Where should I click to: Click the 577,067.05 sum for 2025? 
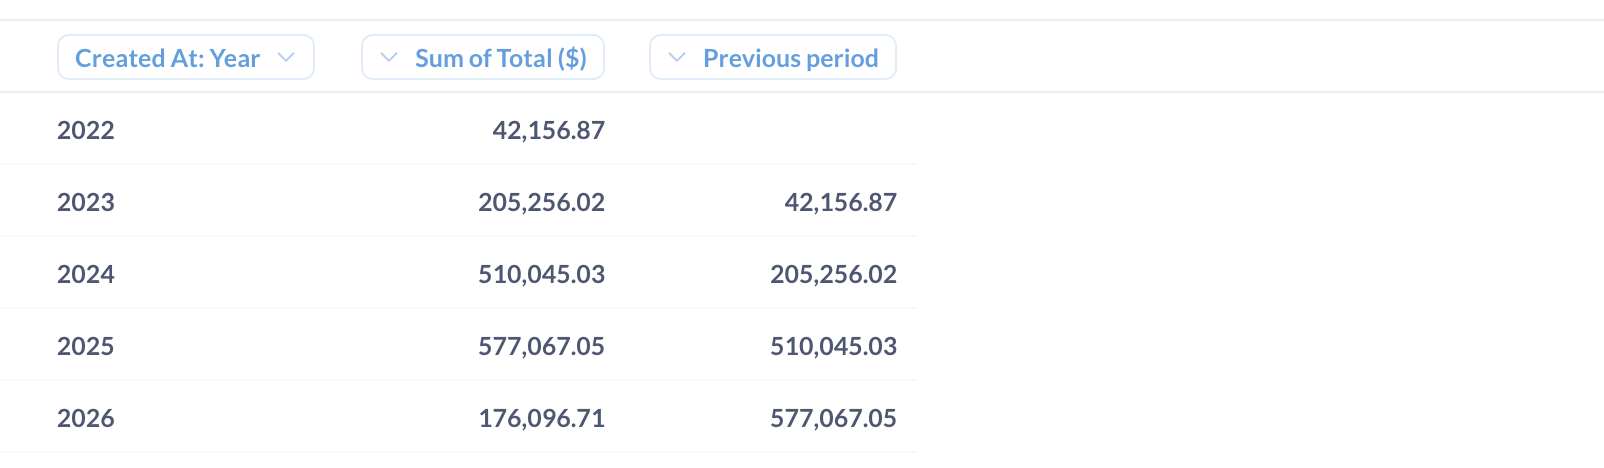pyautogui.click(x=542, y=346)
